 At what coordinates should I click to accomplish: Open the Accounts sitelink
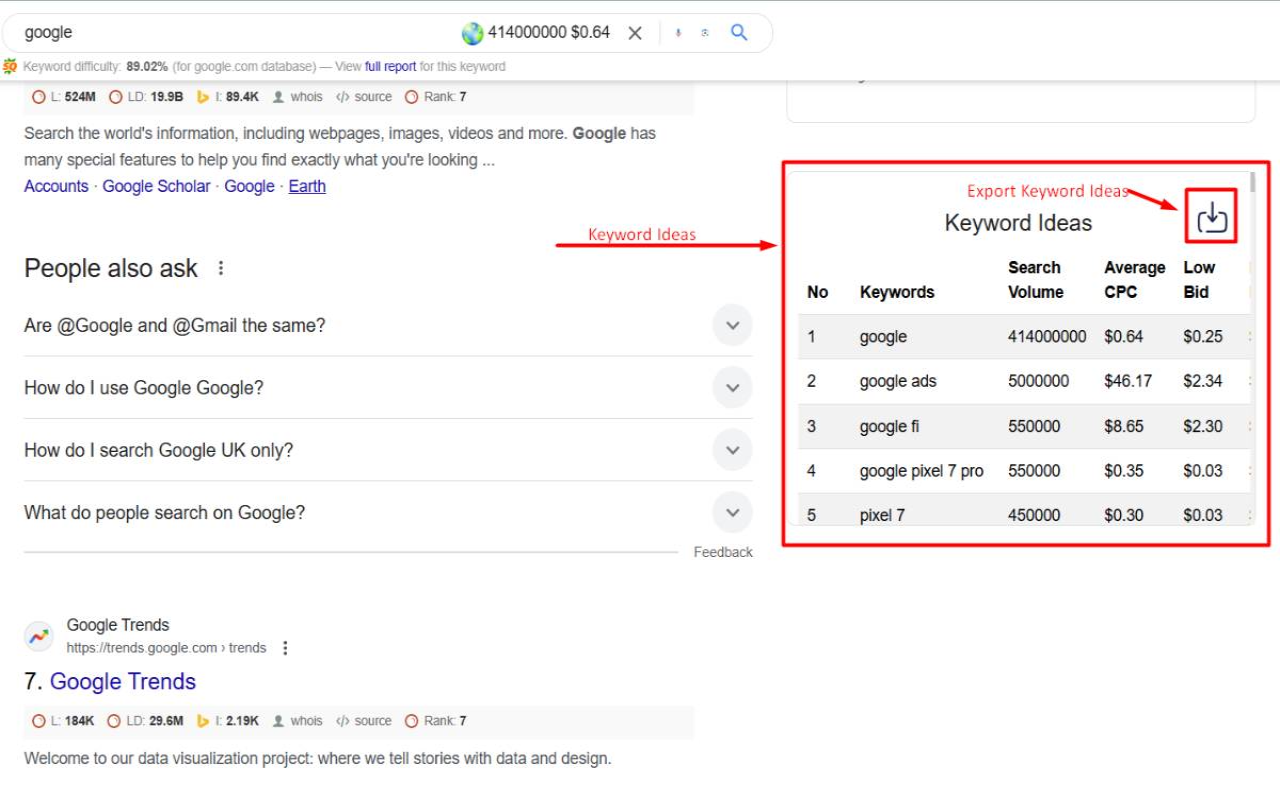(56, 186)
